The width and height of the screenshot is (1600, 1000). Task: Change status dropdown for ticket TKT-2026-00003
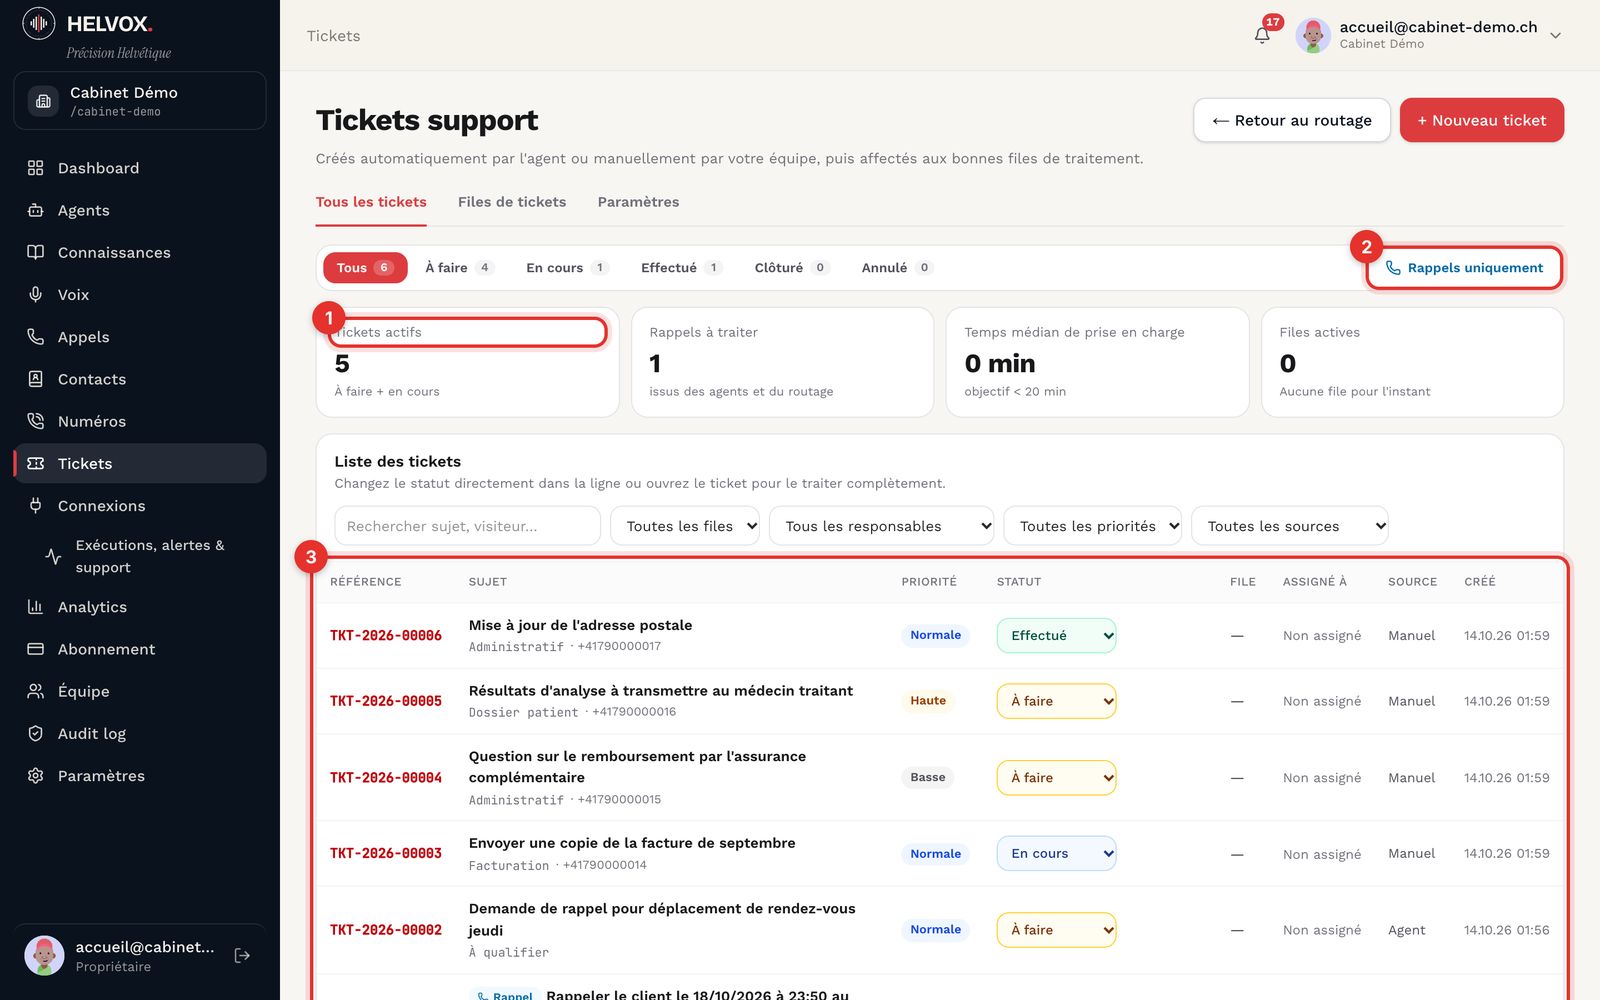click(1056, 854)
